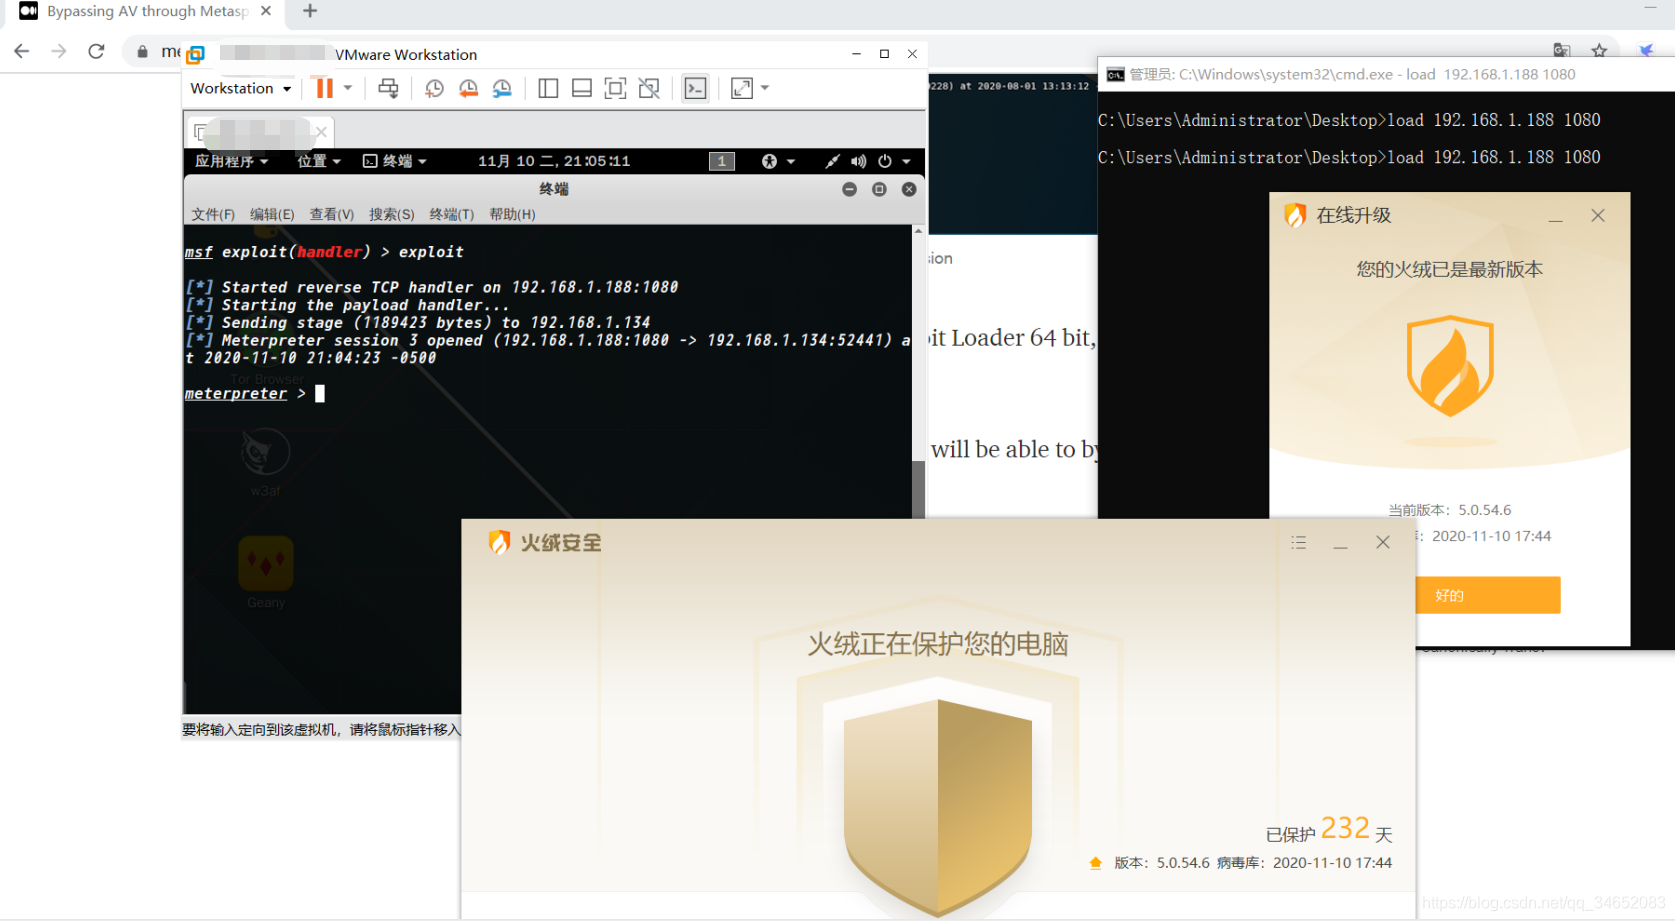1675x921 pixels.
Task: Click the 'Sending stage (1189423 bytes)' line
Action: pos(418,322)
